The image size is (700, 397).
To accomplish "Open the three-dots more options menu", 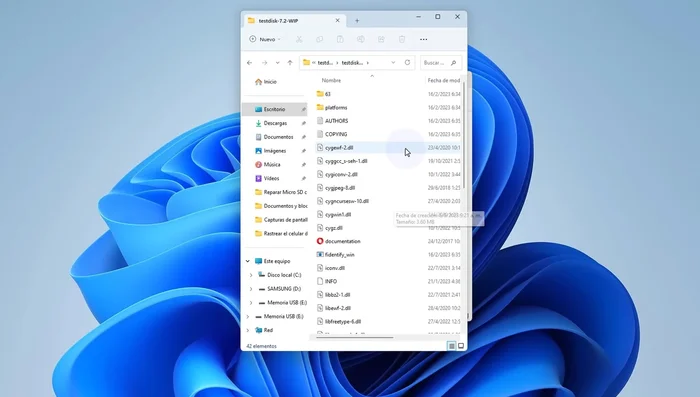I will [x=424, y=39].
